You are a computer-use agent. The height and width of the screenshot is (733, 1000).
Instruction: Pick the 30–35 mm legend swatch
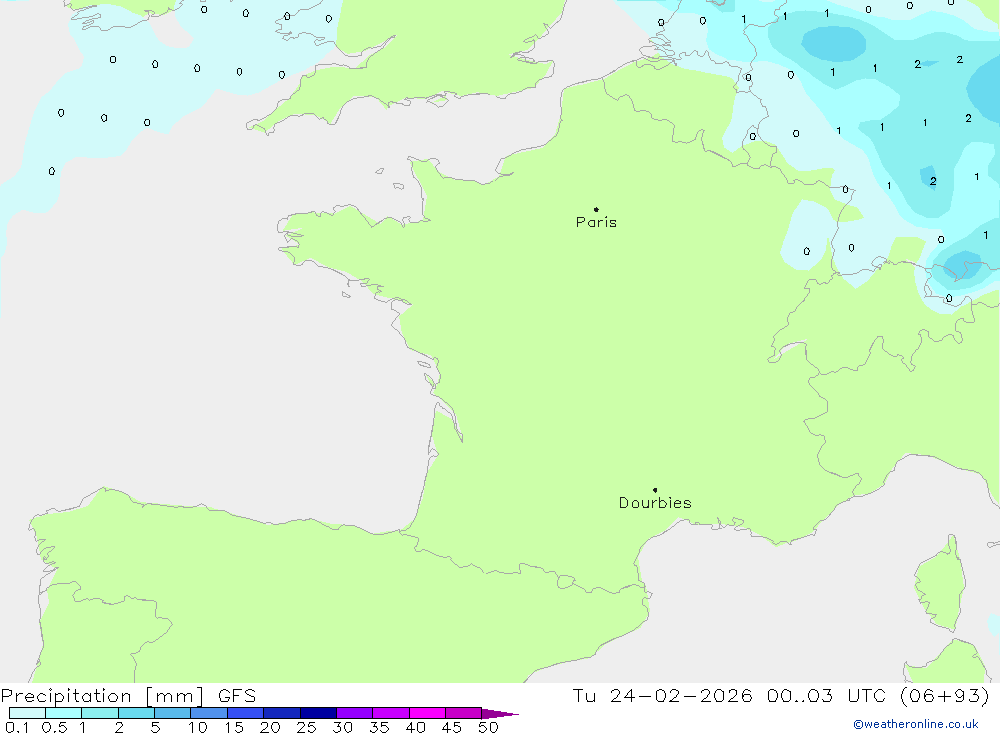pos(354,713)
